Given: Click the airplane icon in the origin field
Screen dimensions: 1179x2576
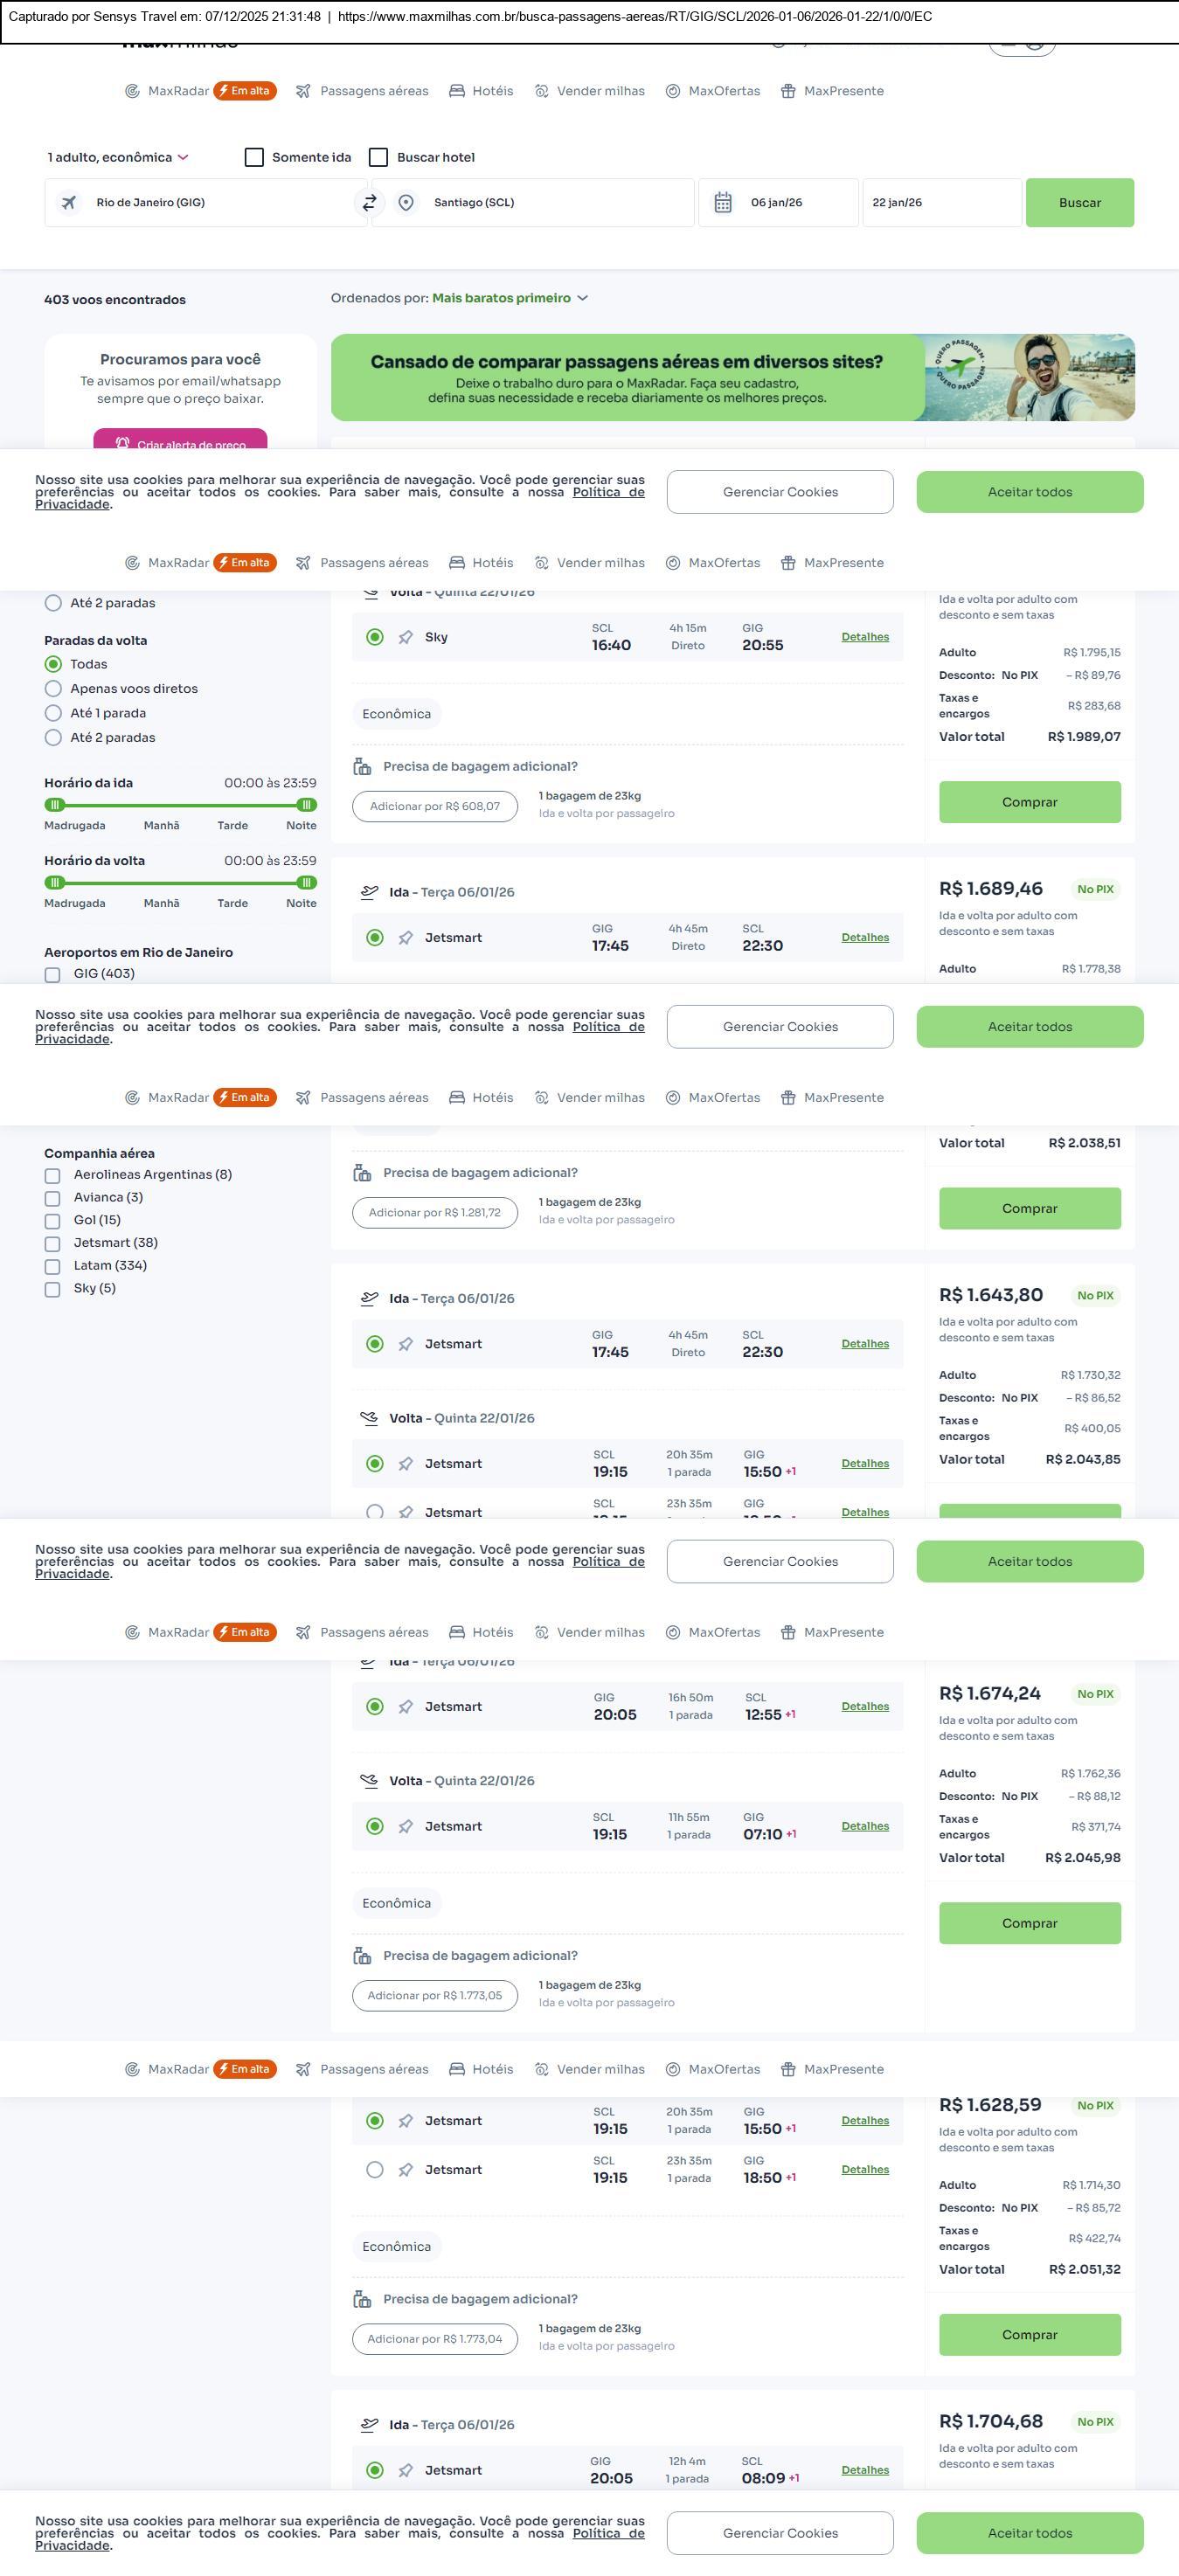Looking at the screenshot, I should (x=69, y=203).
